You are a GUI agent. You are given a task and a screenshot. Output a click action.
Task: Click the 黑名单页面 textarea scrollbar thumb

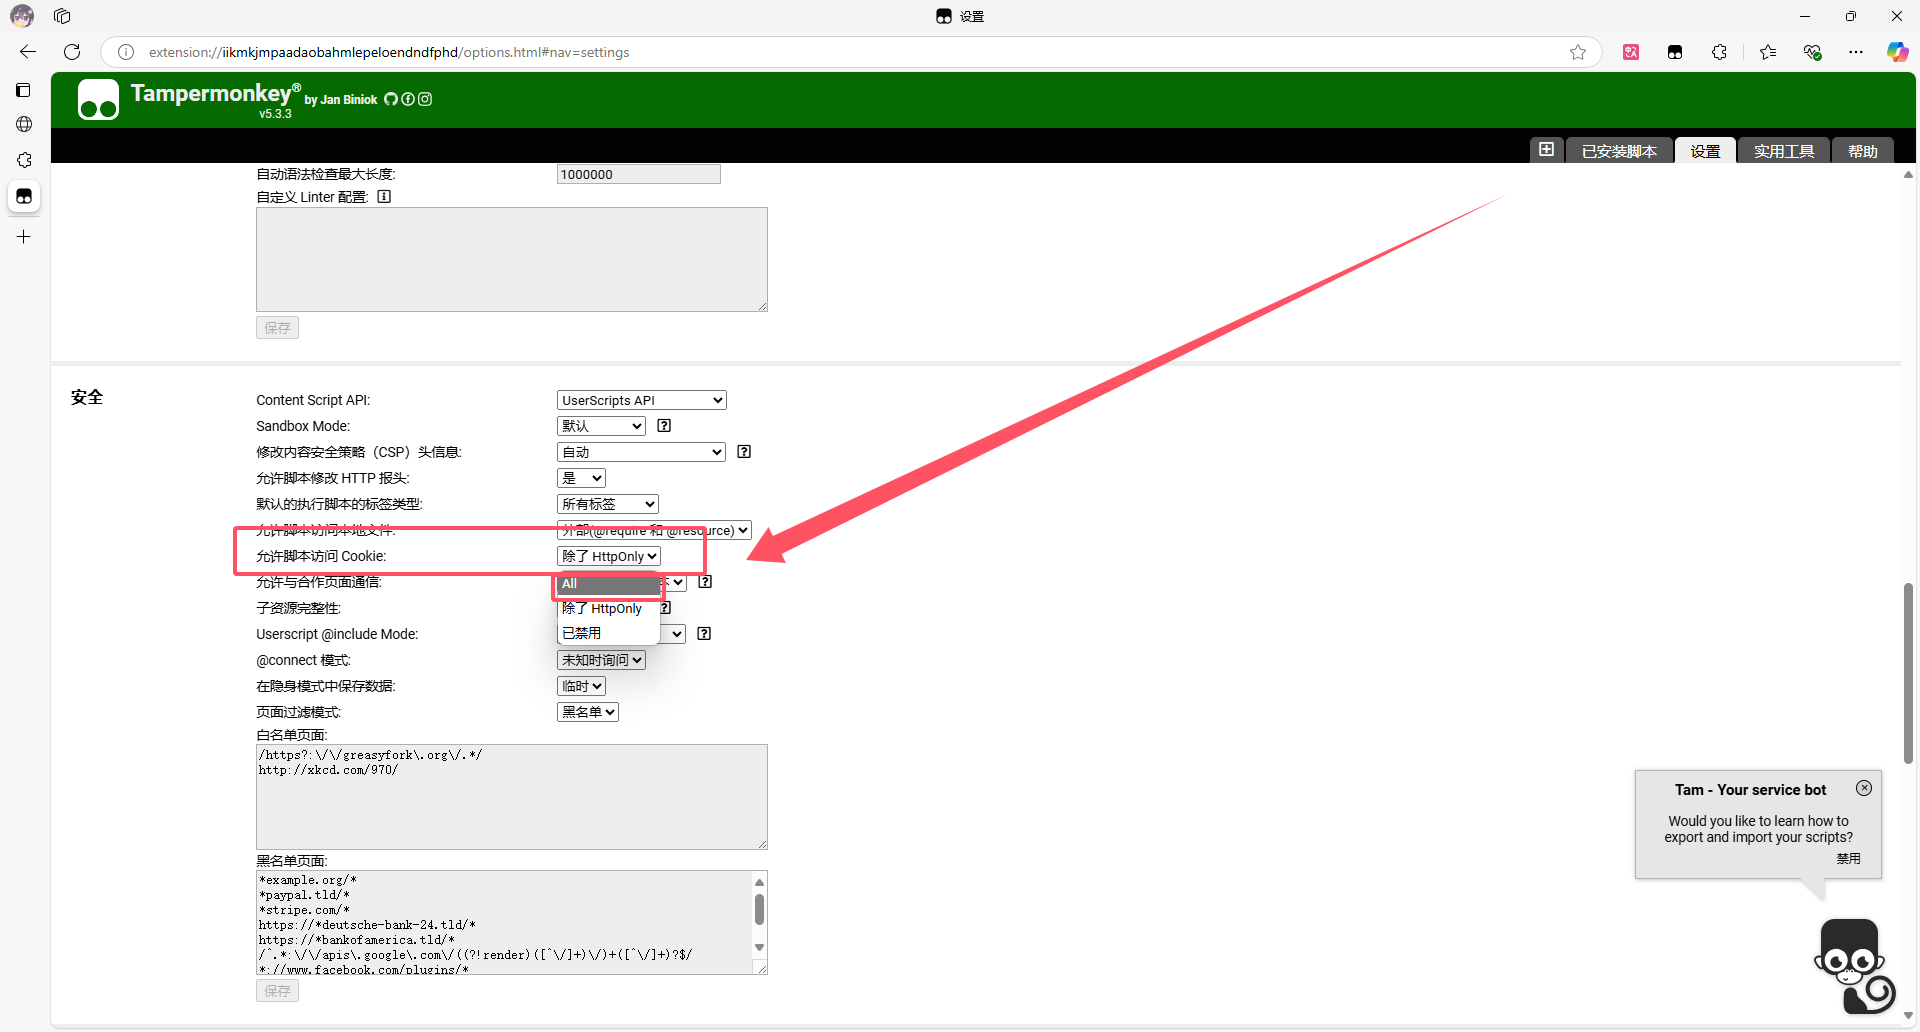click(x=759, y=909)
